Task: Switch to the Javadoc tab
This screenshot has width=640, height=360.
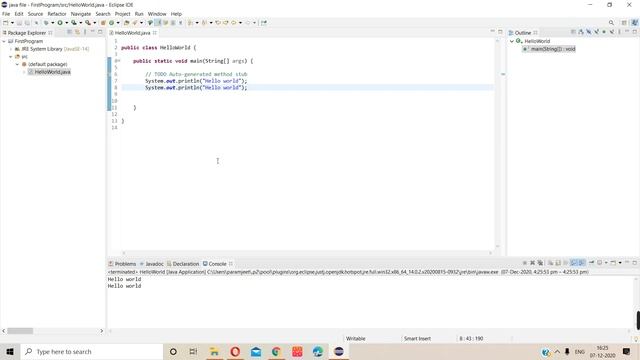Action: [152, 264]
